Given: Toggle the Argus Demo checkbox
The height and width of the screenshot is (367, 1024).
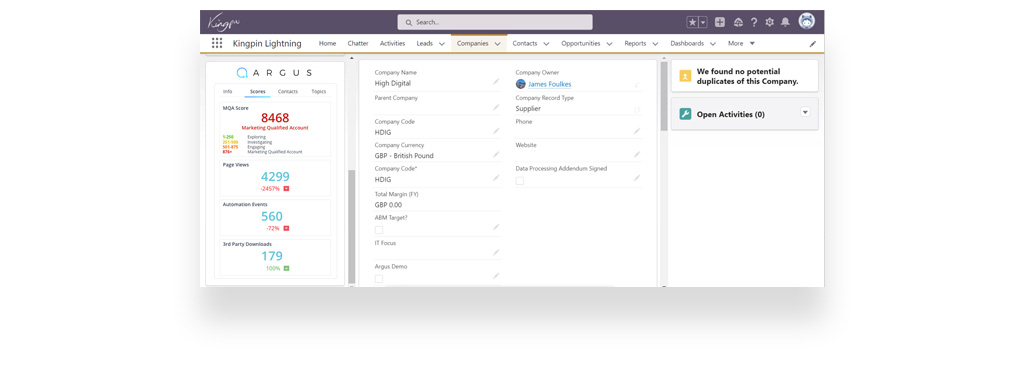Looking at the screenshot, I should [x=379, y=279].
